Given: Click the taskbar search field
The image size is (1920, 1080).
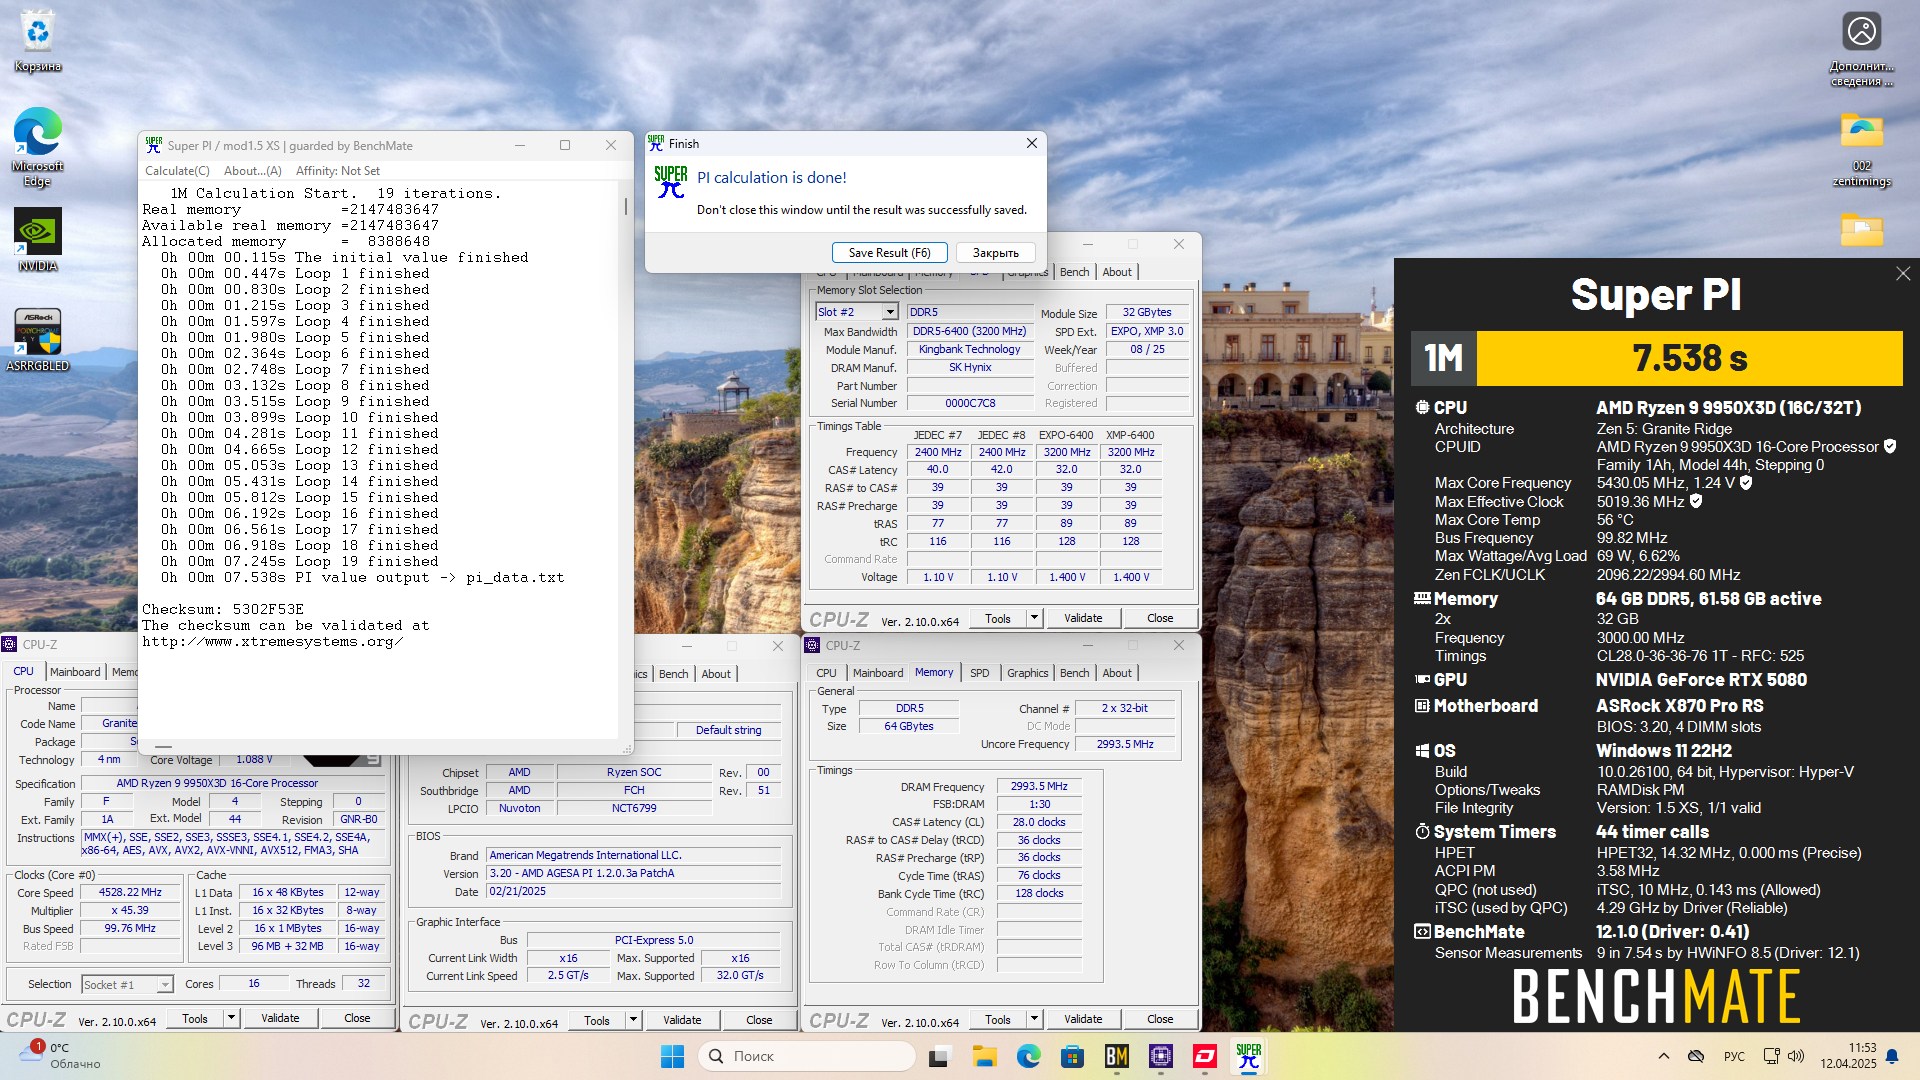Looking at the screenshot, I should 807,1056.
